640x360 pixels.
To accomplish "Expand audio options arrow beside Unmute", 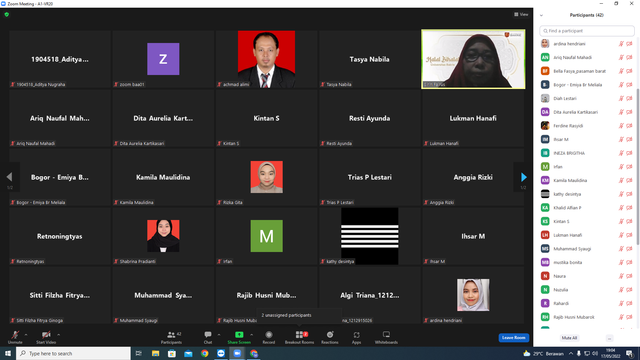I will [26, 335].
